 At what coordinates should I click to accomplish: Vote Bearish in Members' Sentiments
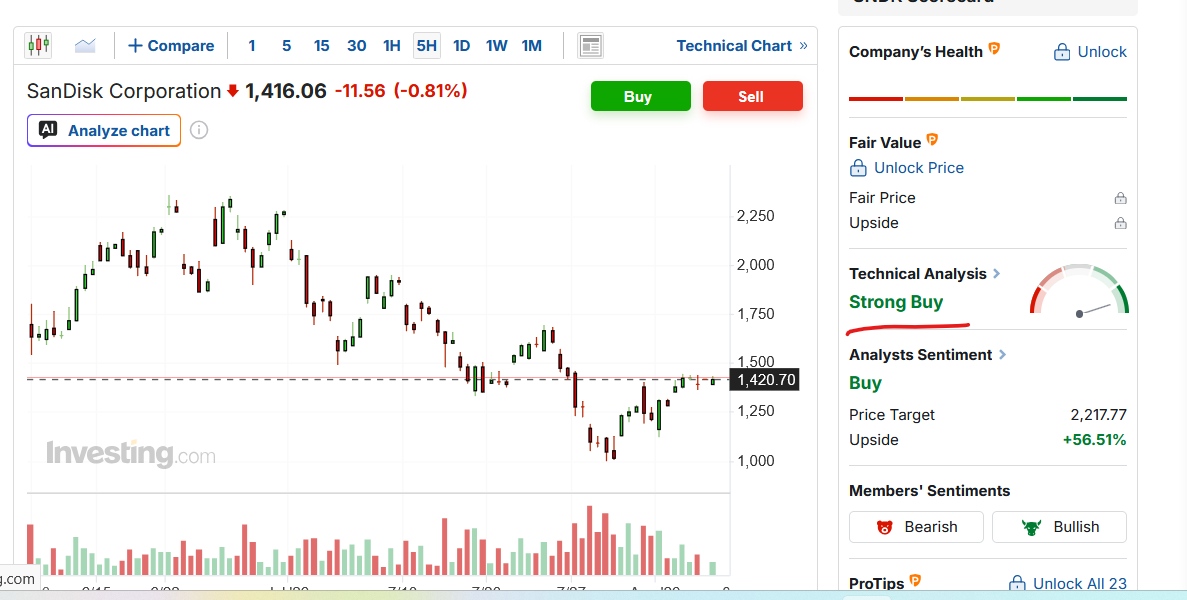[x=916, y=527]
